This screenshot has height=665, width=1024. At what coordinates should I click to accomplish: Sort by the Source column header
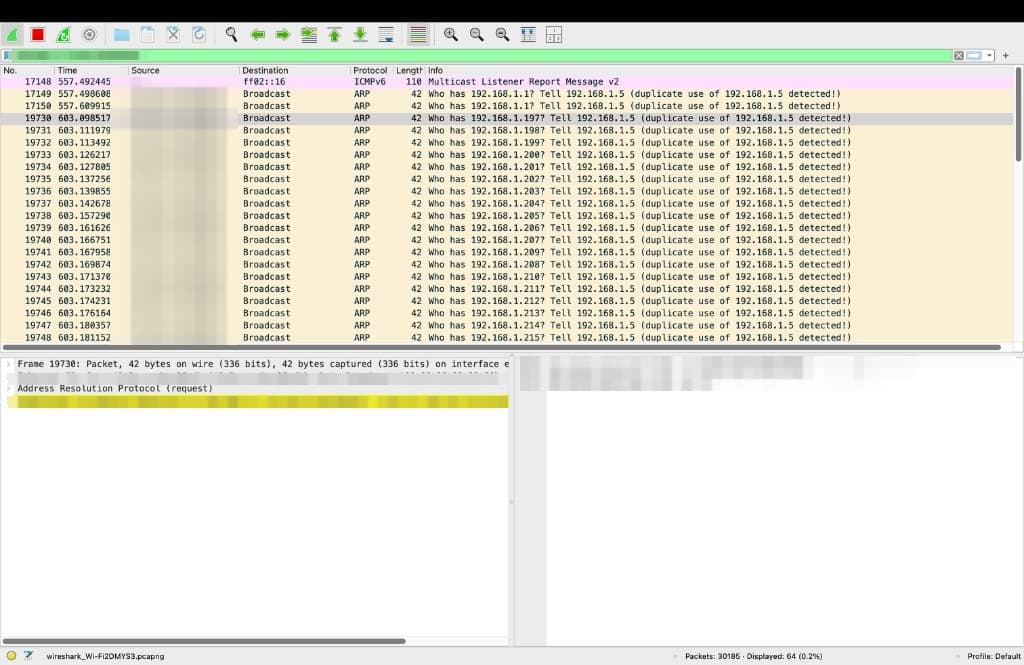[184, 71]
